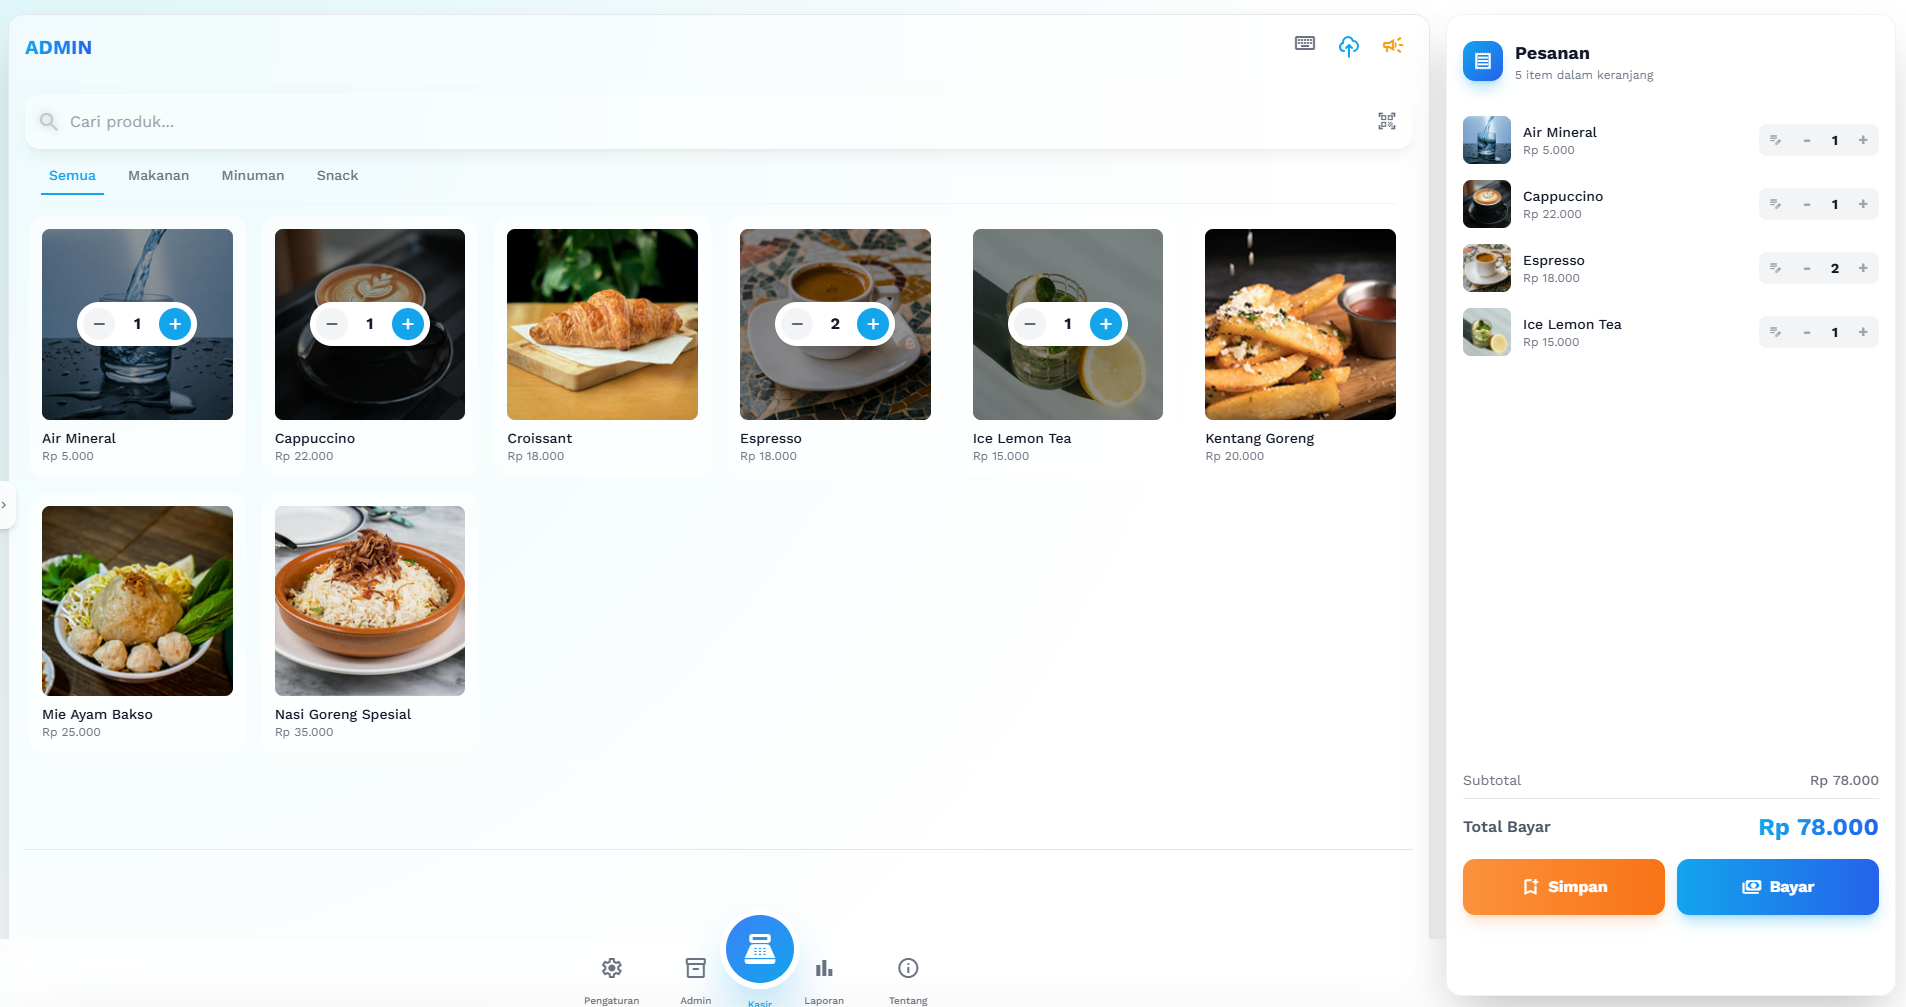Screen dimensions: 1906x1007
Task: Decrease Espresso quantity on product card
Action: pyautogui.click(x=797, y=324)
